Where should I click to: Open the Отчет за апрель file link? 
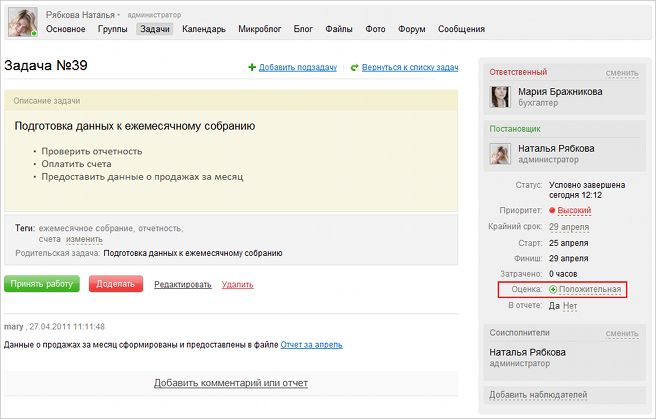311,345
